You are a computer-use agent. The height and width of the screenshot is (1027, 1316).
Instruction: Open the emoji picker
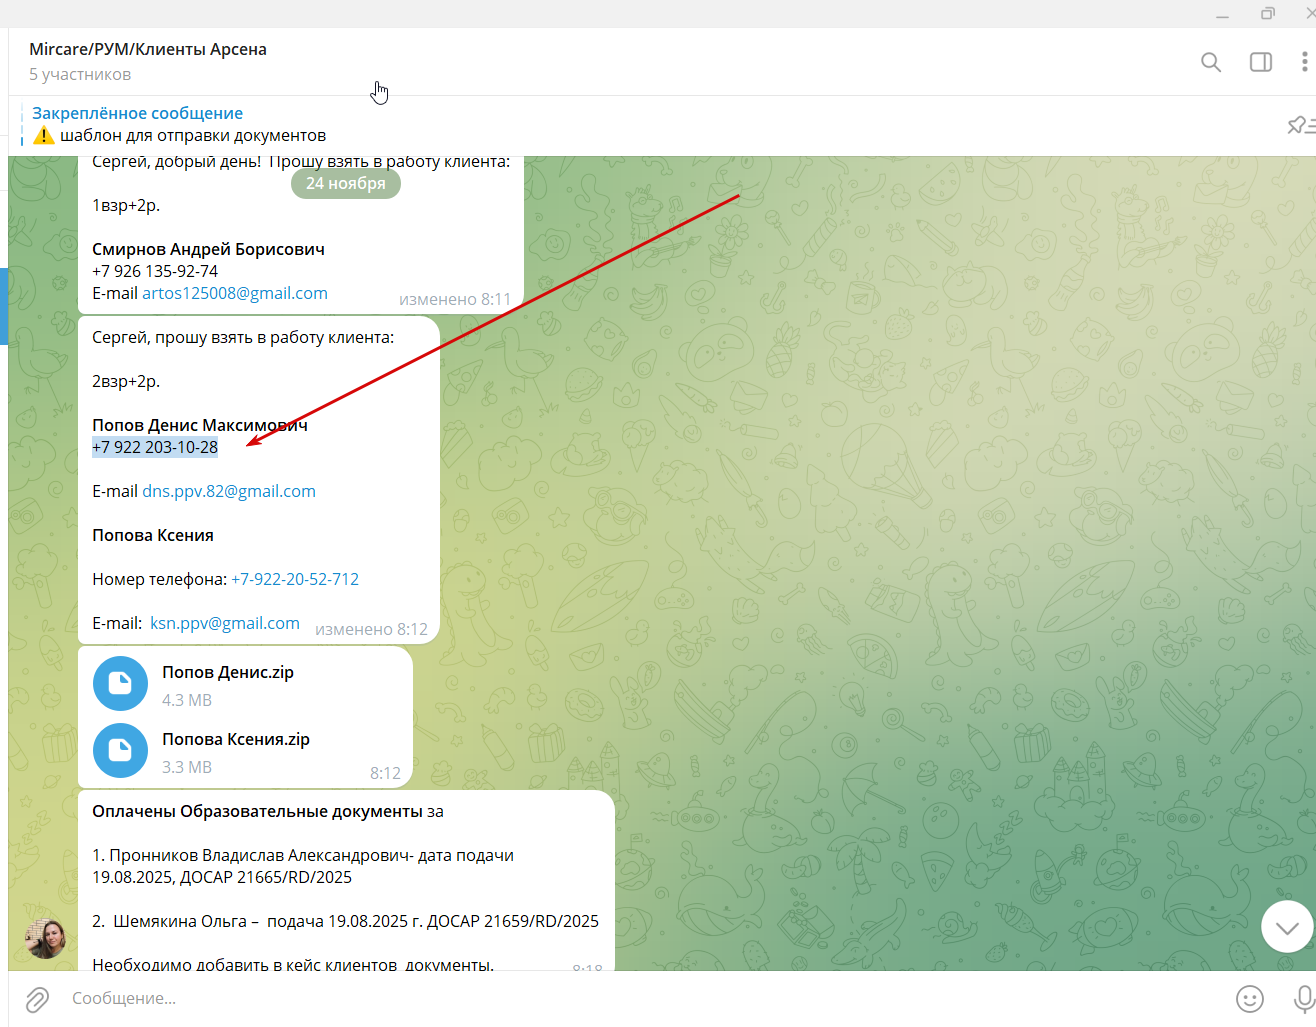coord(1250,999)
